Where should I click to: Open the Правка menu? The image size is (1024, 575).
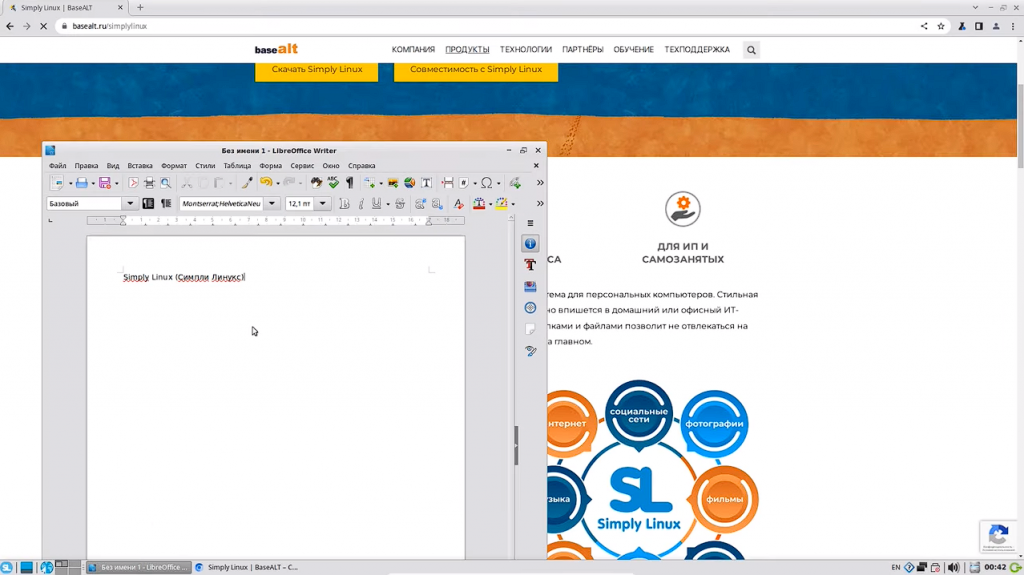(86, 166)
